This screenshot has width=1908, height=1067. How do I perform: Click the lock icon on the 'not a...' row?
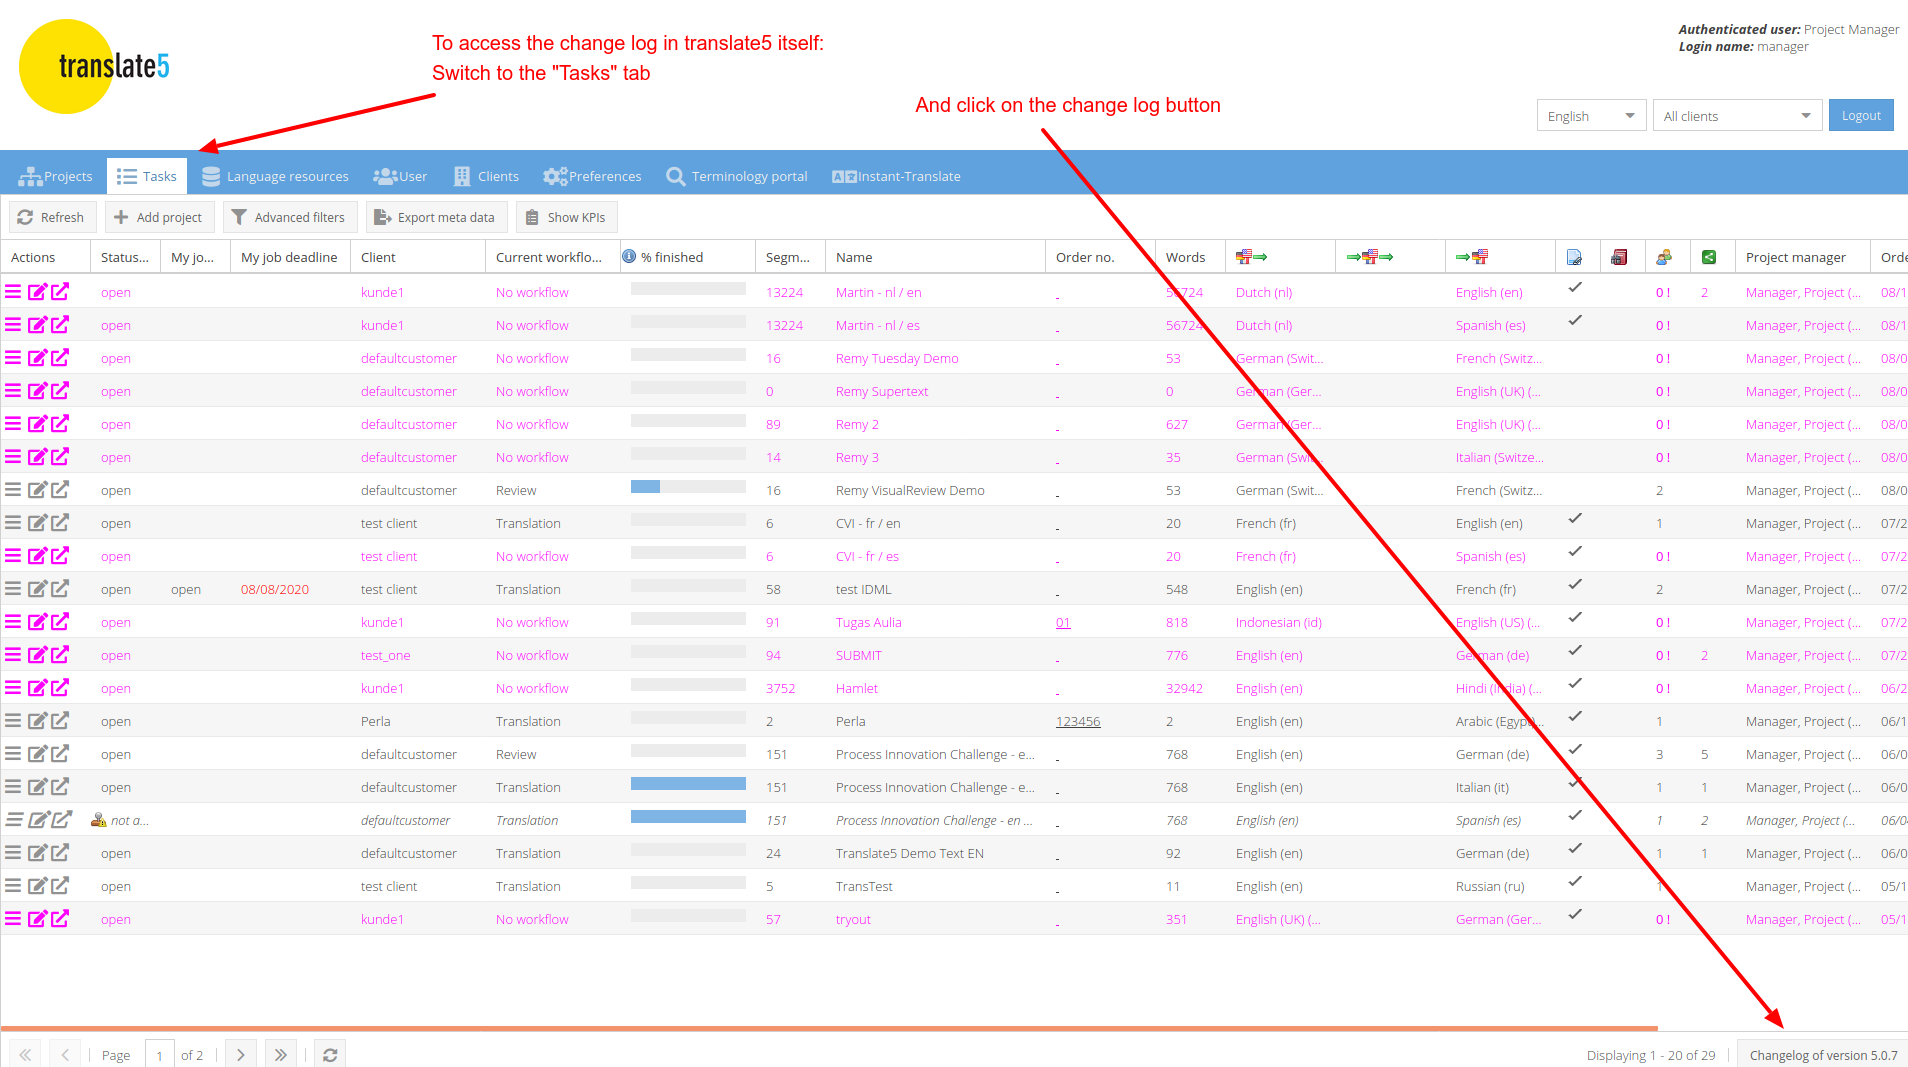point(98,820)
